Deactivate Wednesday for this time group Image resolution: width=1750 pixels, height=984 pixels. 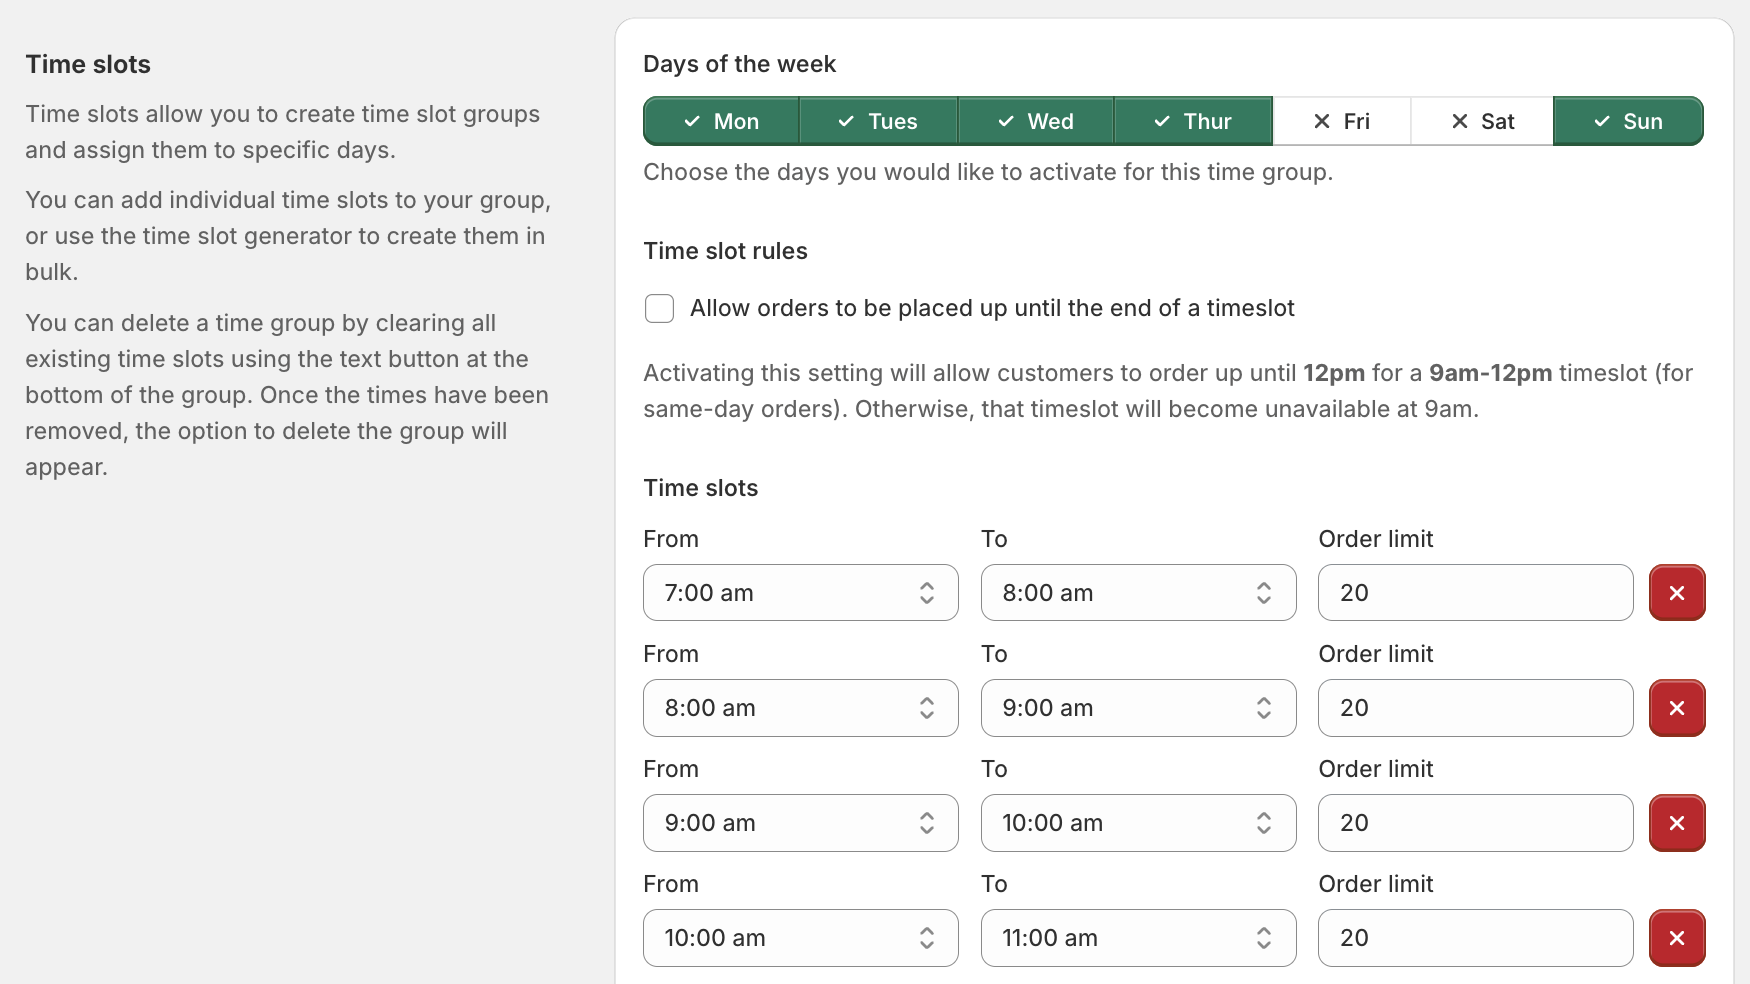tap(1036, 120)
